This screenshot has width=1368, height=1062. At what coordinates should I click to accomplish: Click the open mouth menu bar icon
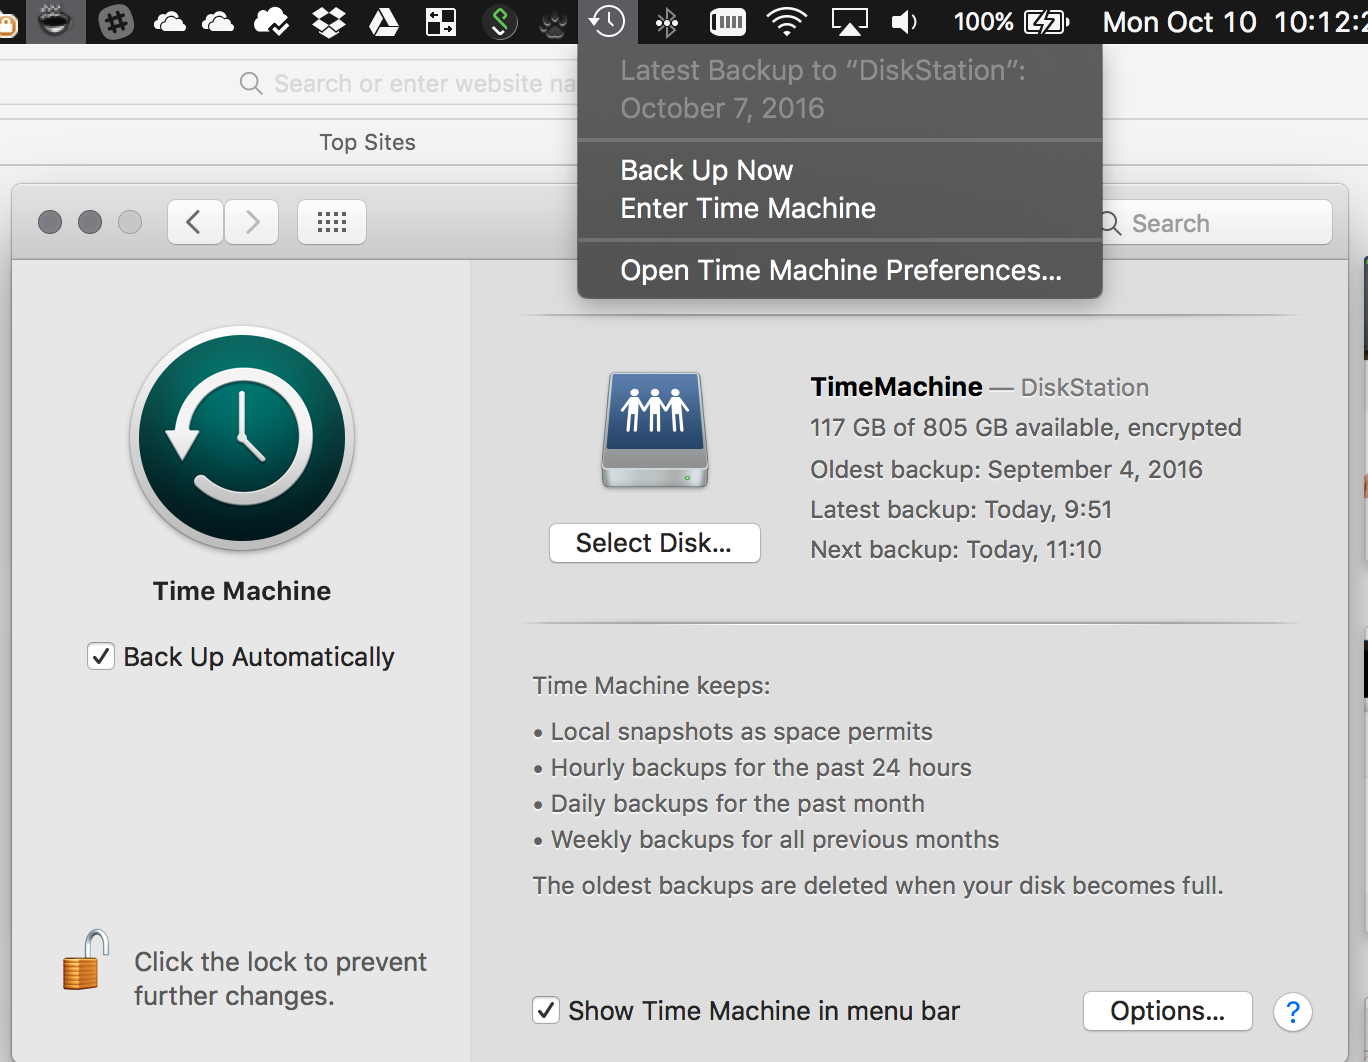point(54,21)
